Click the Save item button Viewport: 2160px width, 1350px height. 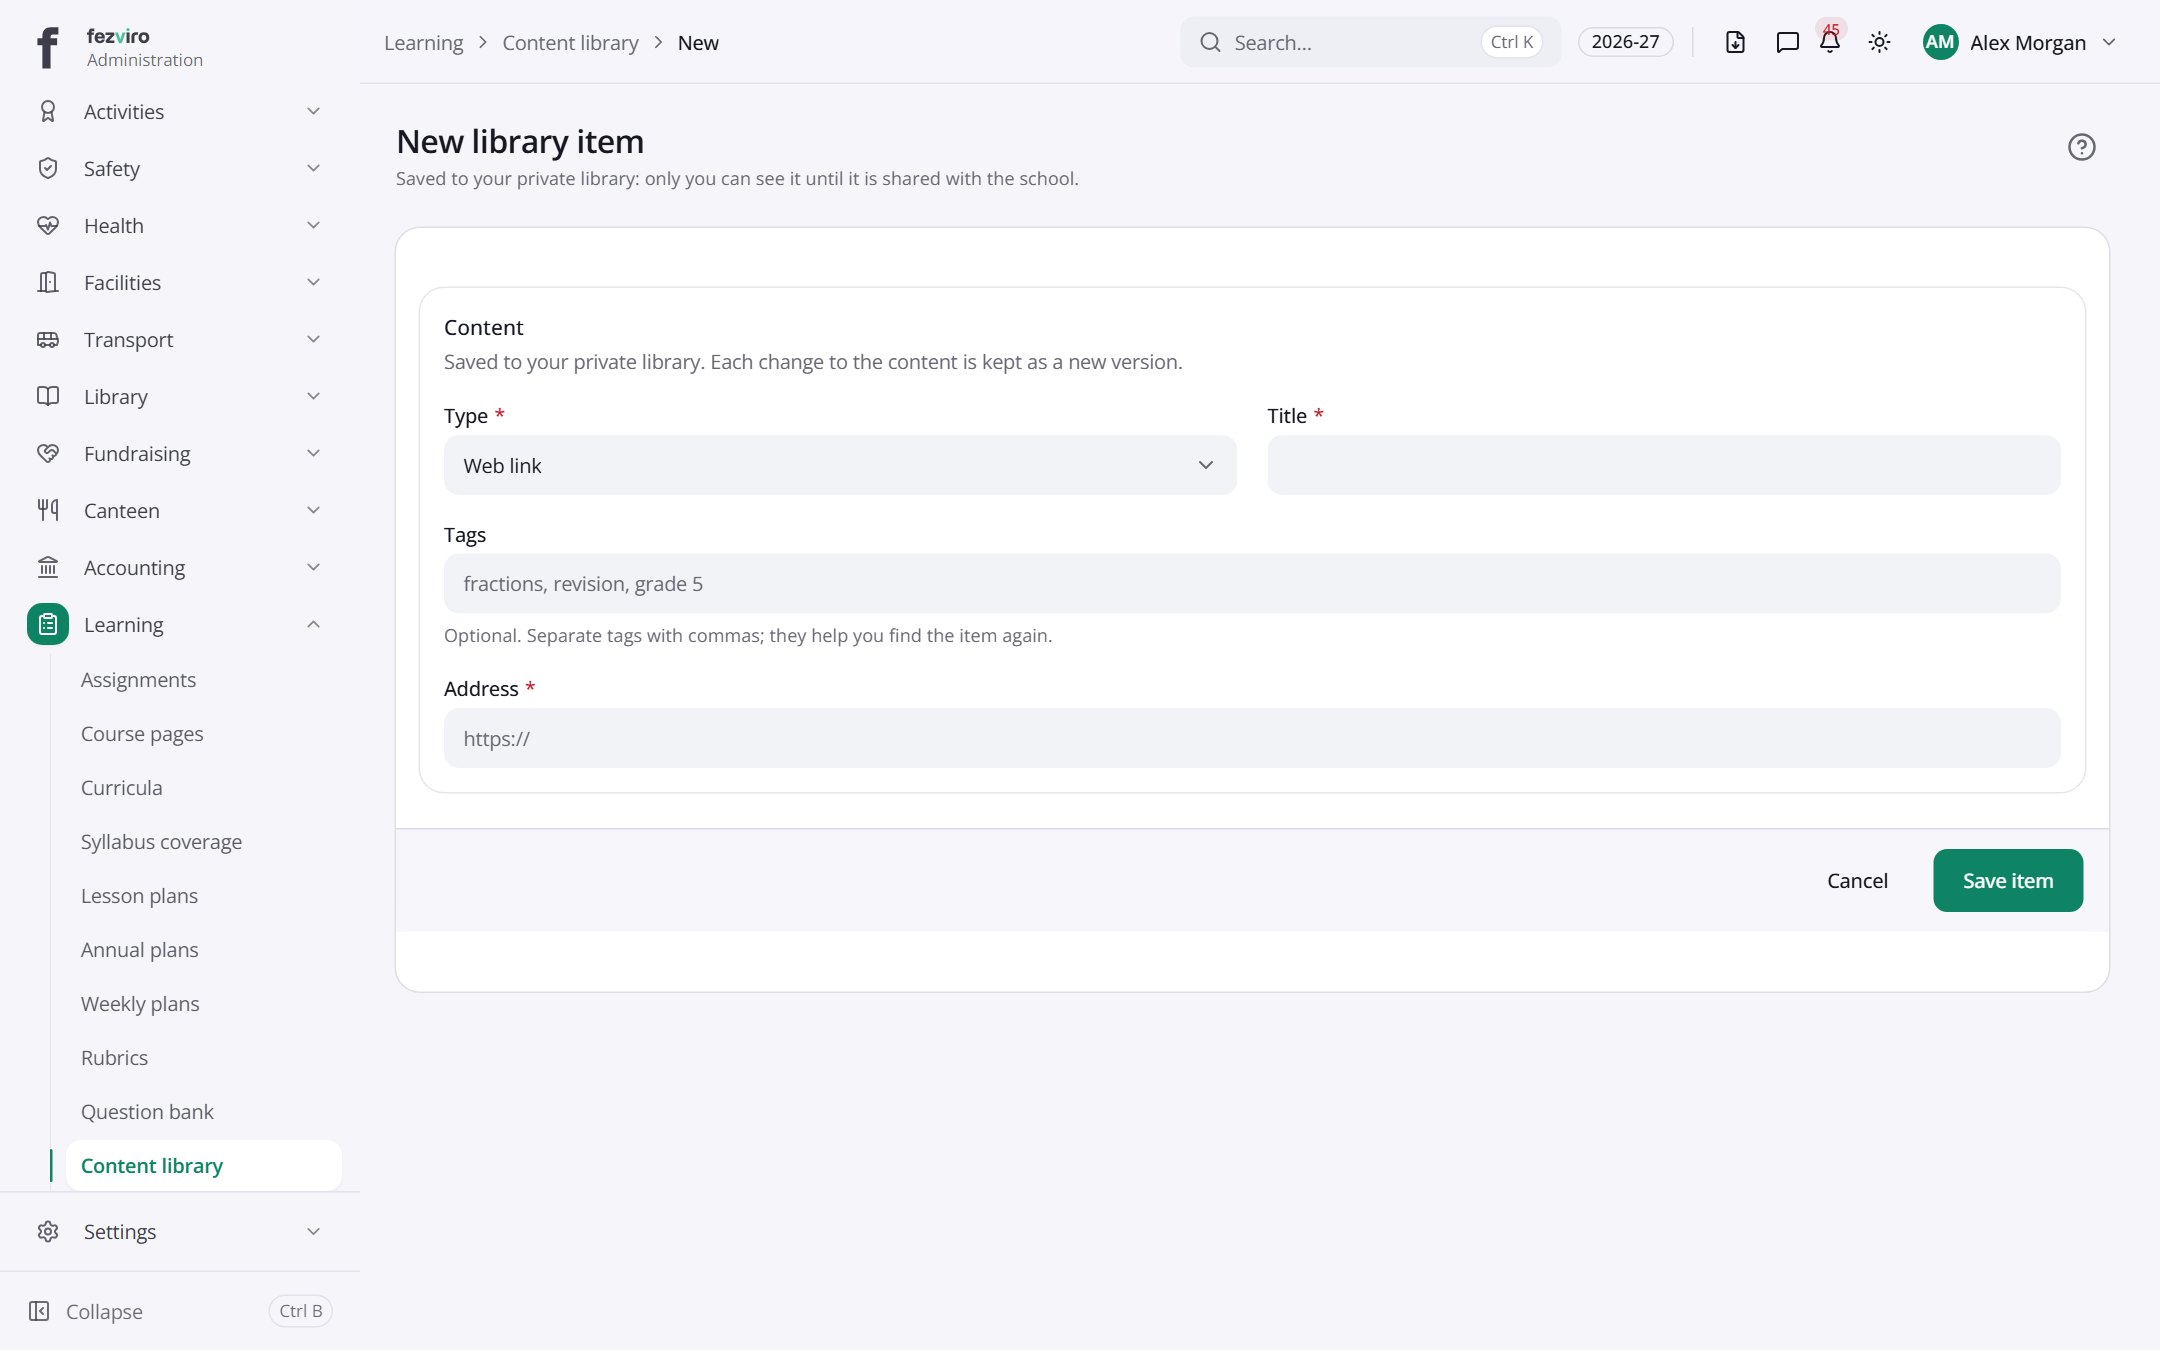(x=2008, y=880)
